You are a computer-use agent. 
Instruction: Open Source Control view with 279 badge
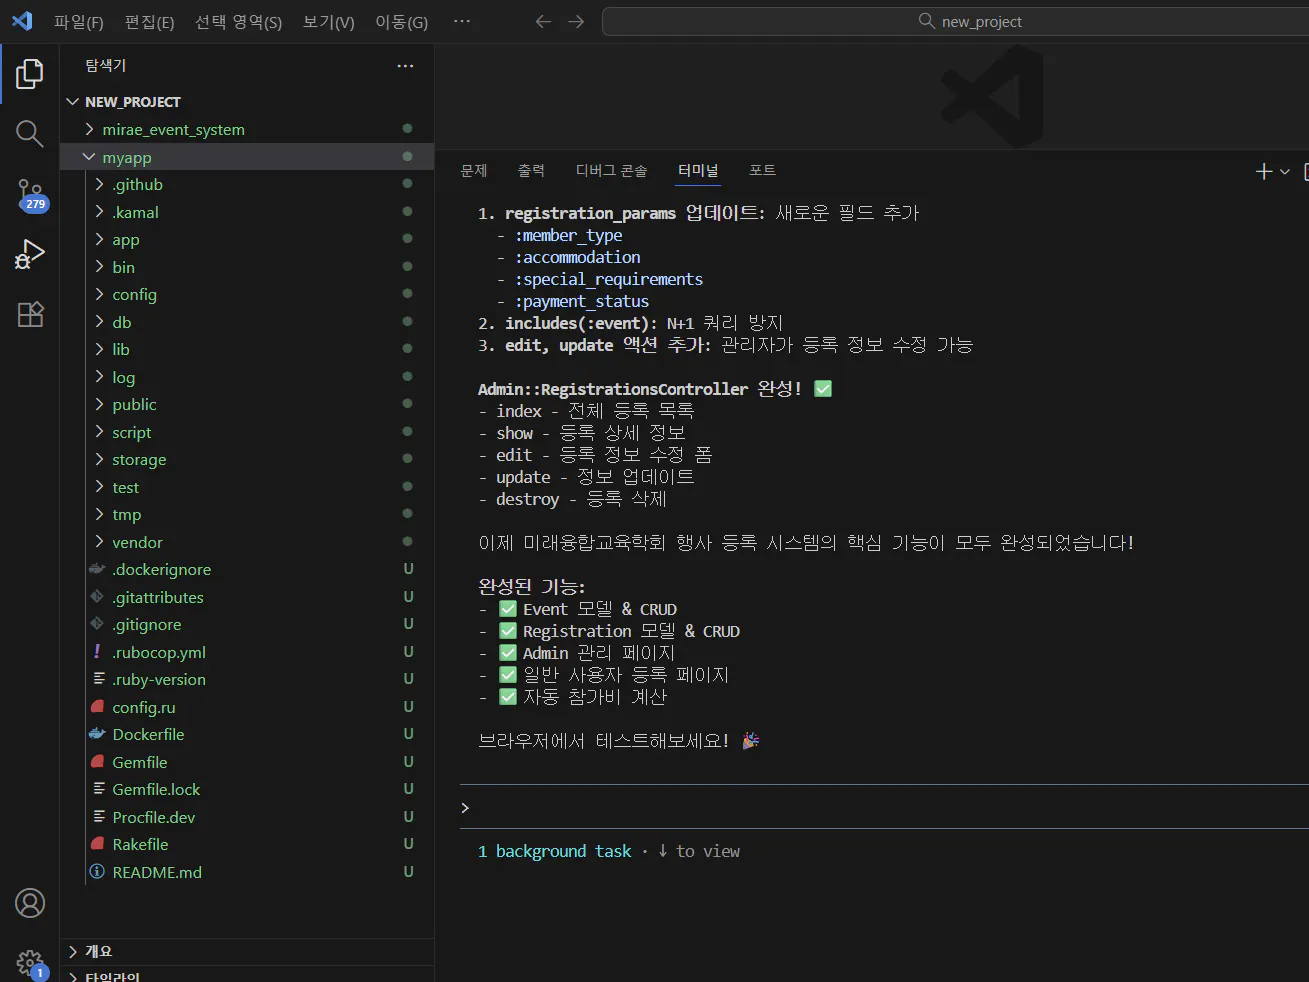(x=30, y=195)
